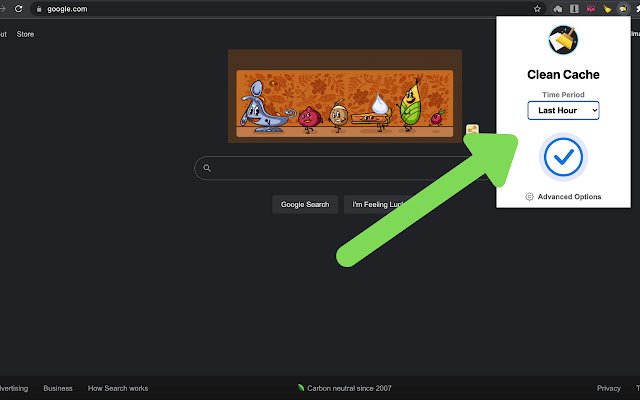Open the yellow broom extension icon

click(x=607, y=9)
